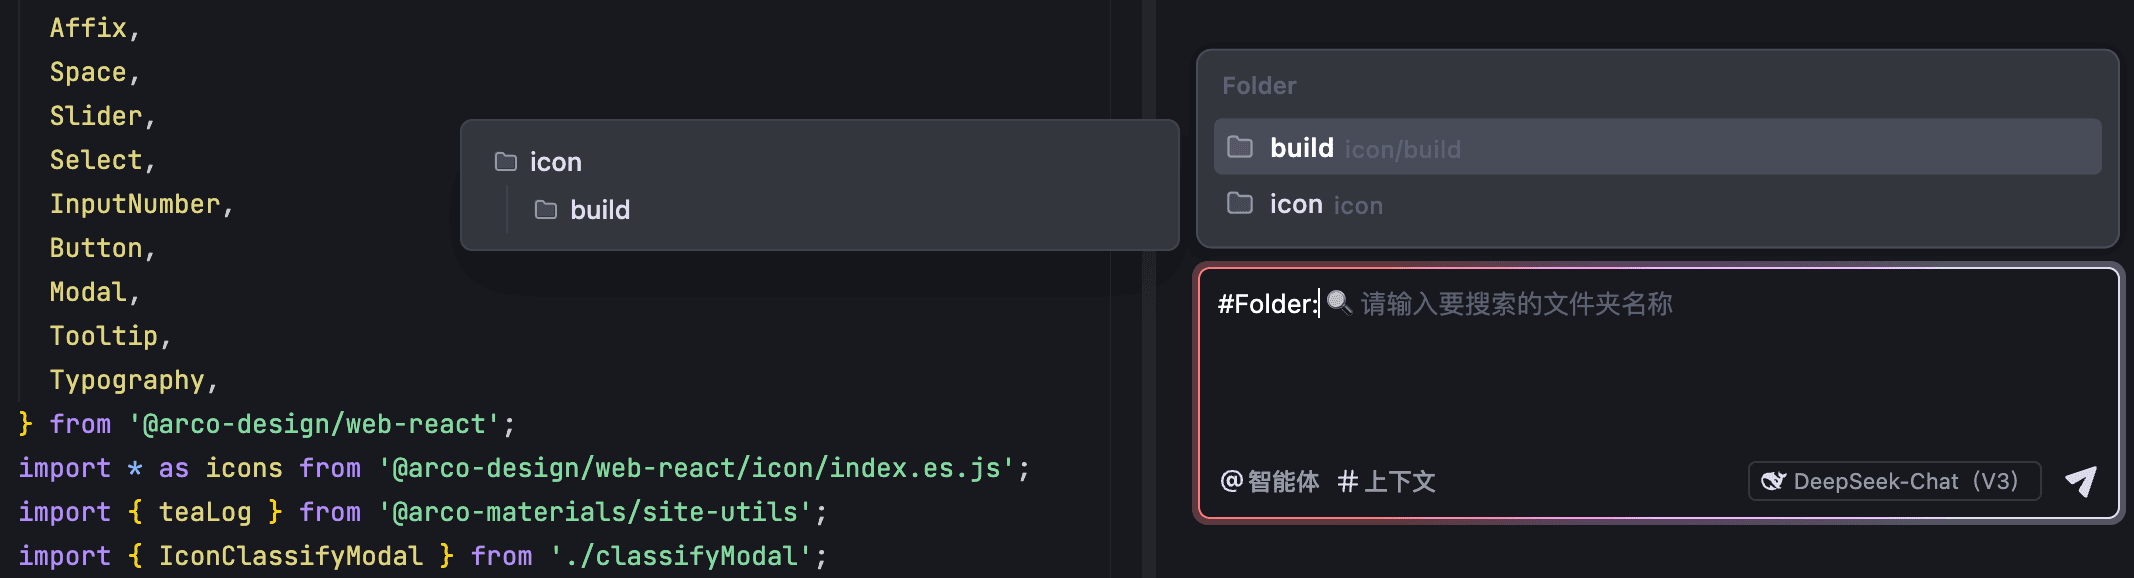Screen dimensions: 2134x578
Task: Select the build folder suggestion icon/build
Action: tap(1657, 147)
